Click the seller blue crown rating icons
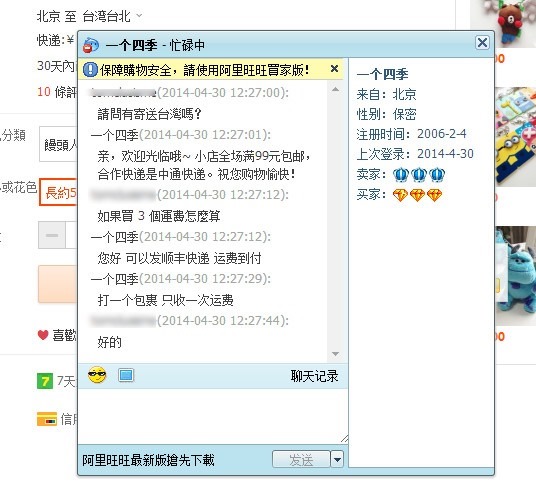This screenshot has height=495, width=536. tap(419, 175)
